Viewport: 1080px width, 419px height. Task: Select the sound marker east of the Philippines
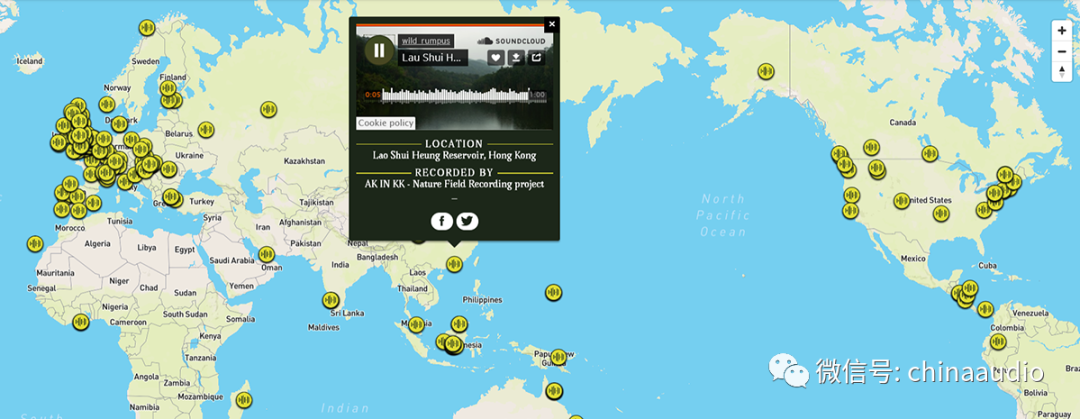pos(553,292)
